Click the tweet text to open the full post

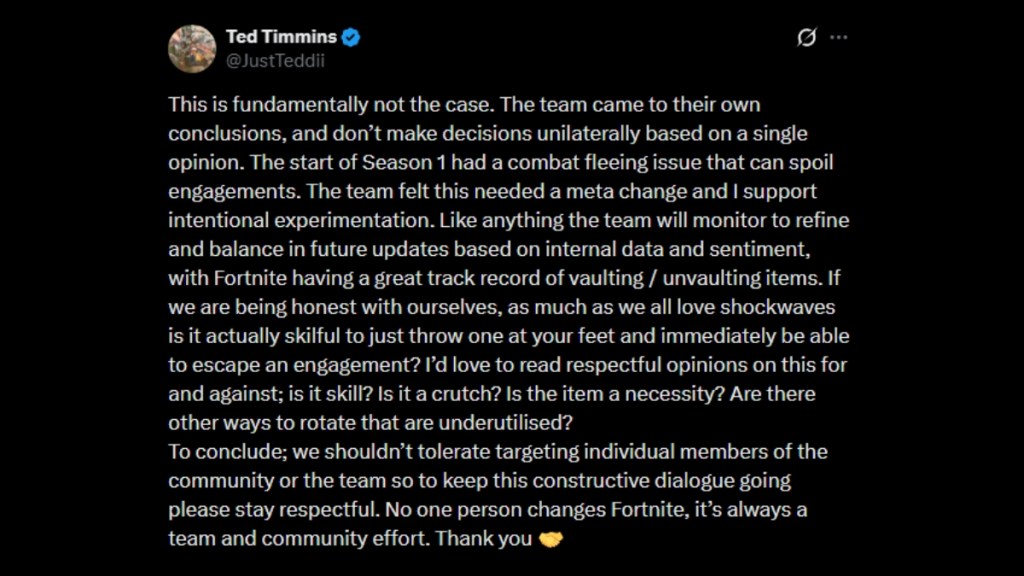pyautogui.click(x=500, y=300)
